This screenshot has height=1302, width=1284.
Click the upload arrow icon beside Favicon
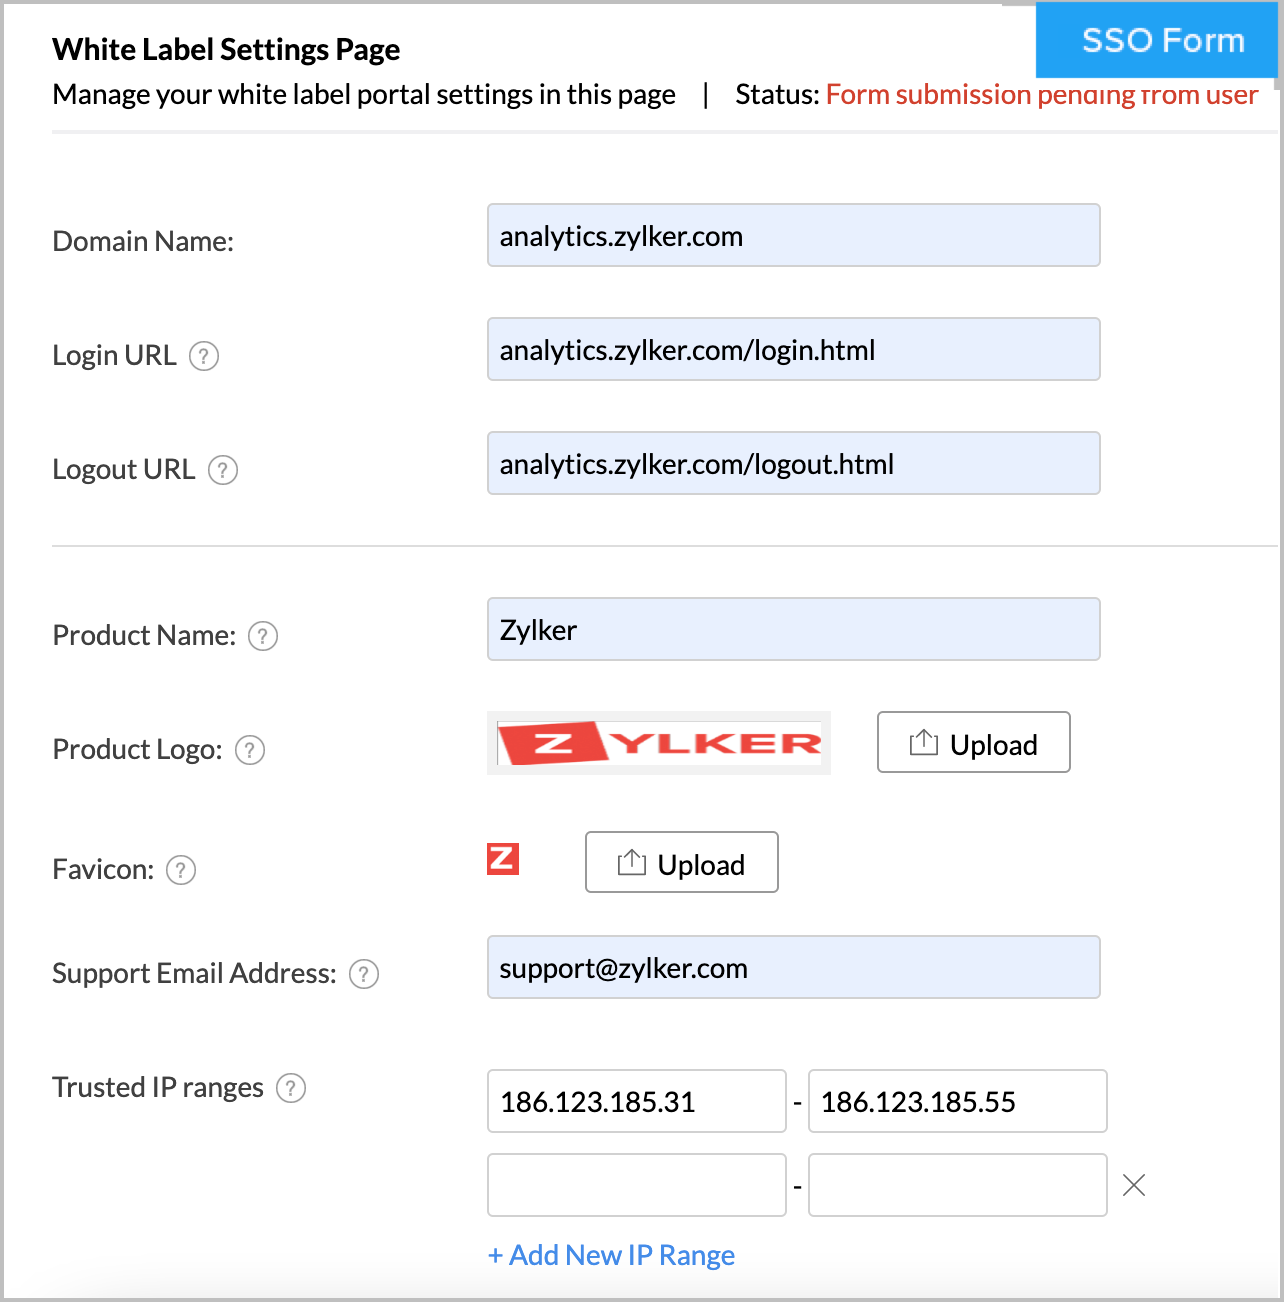[630, 862]
